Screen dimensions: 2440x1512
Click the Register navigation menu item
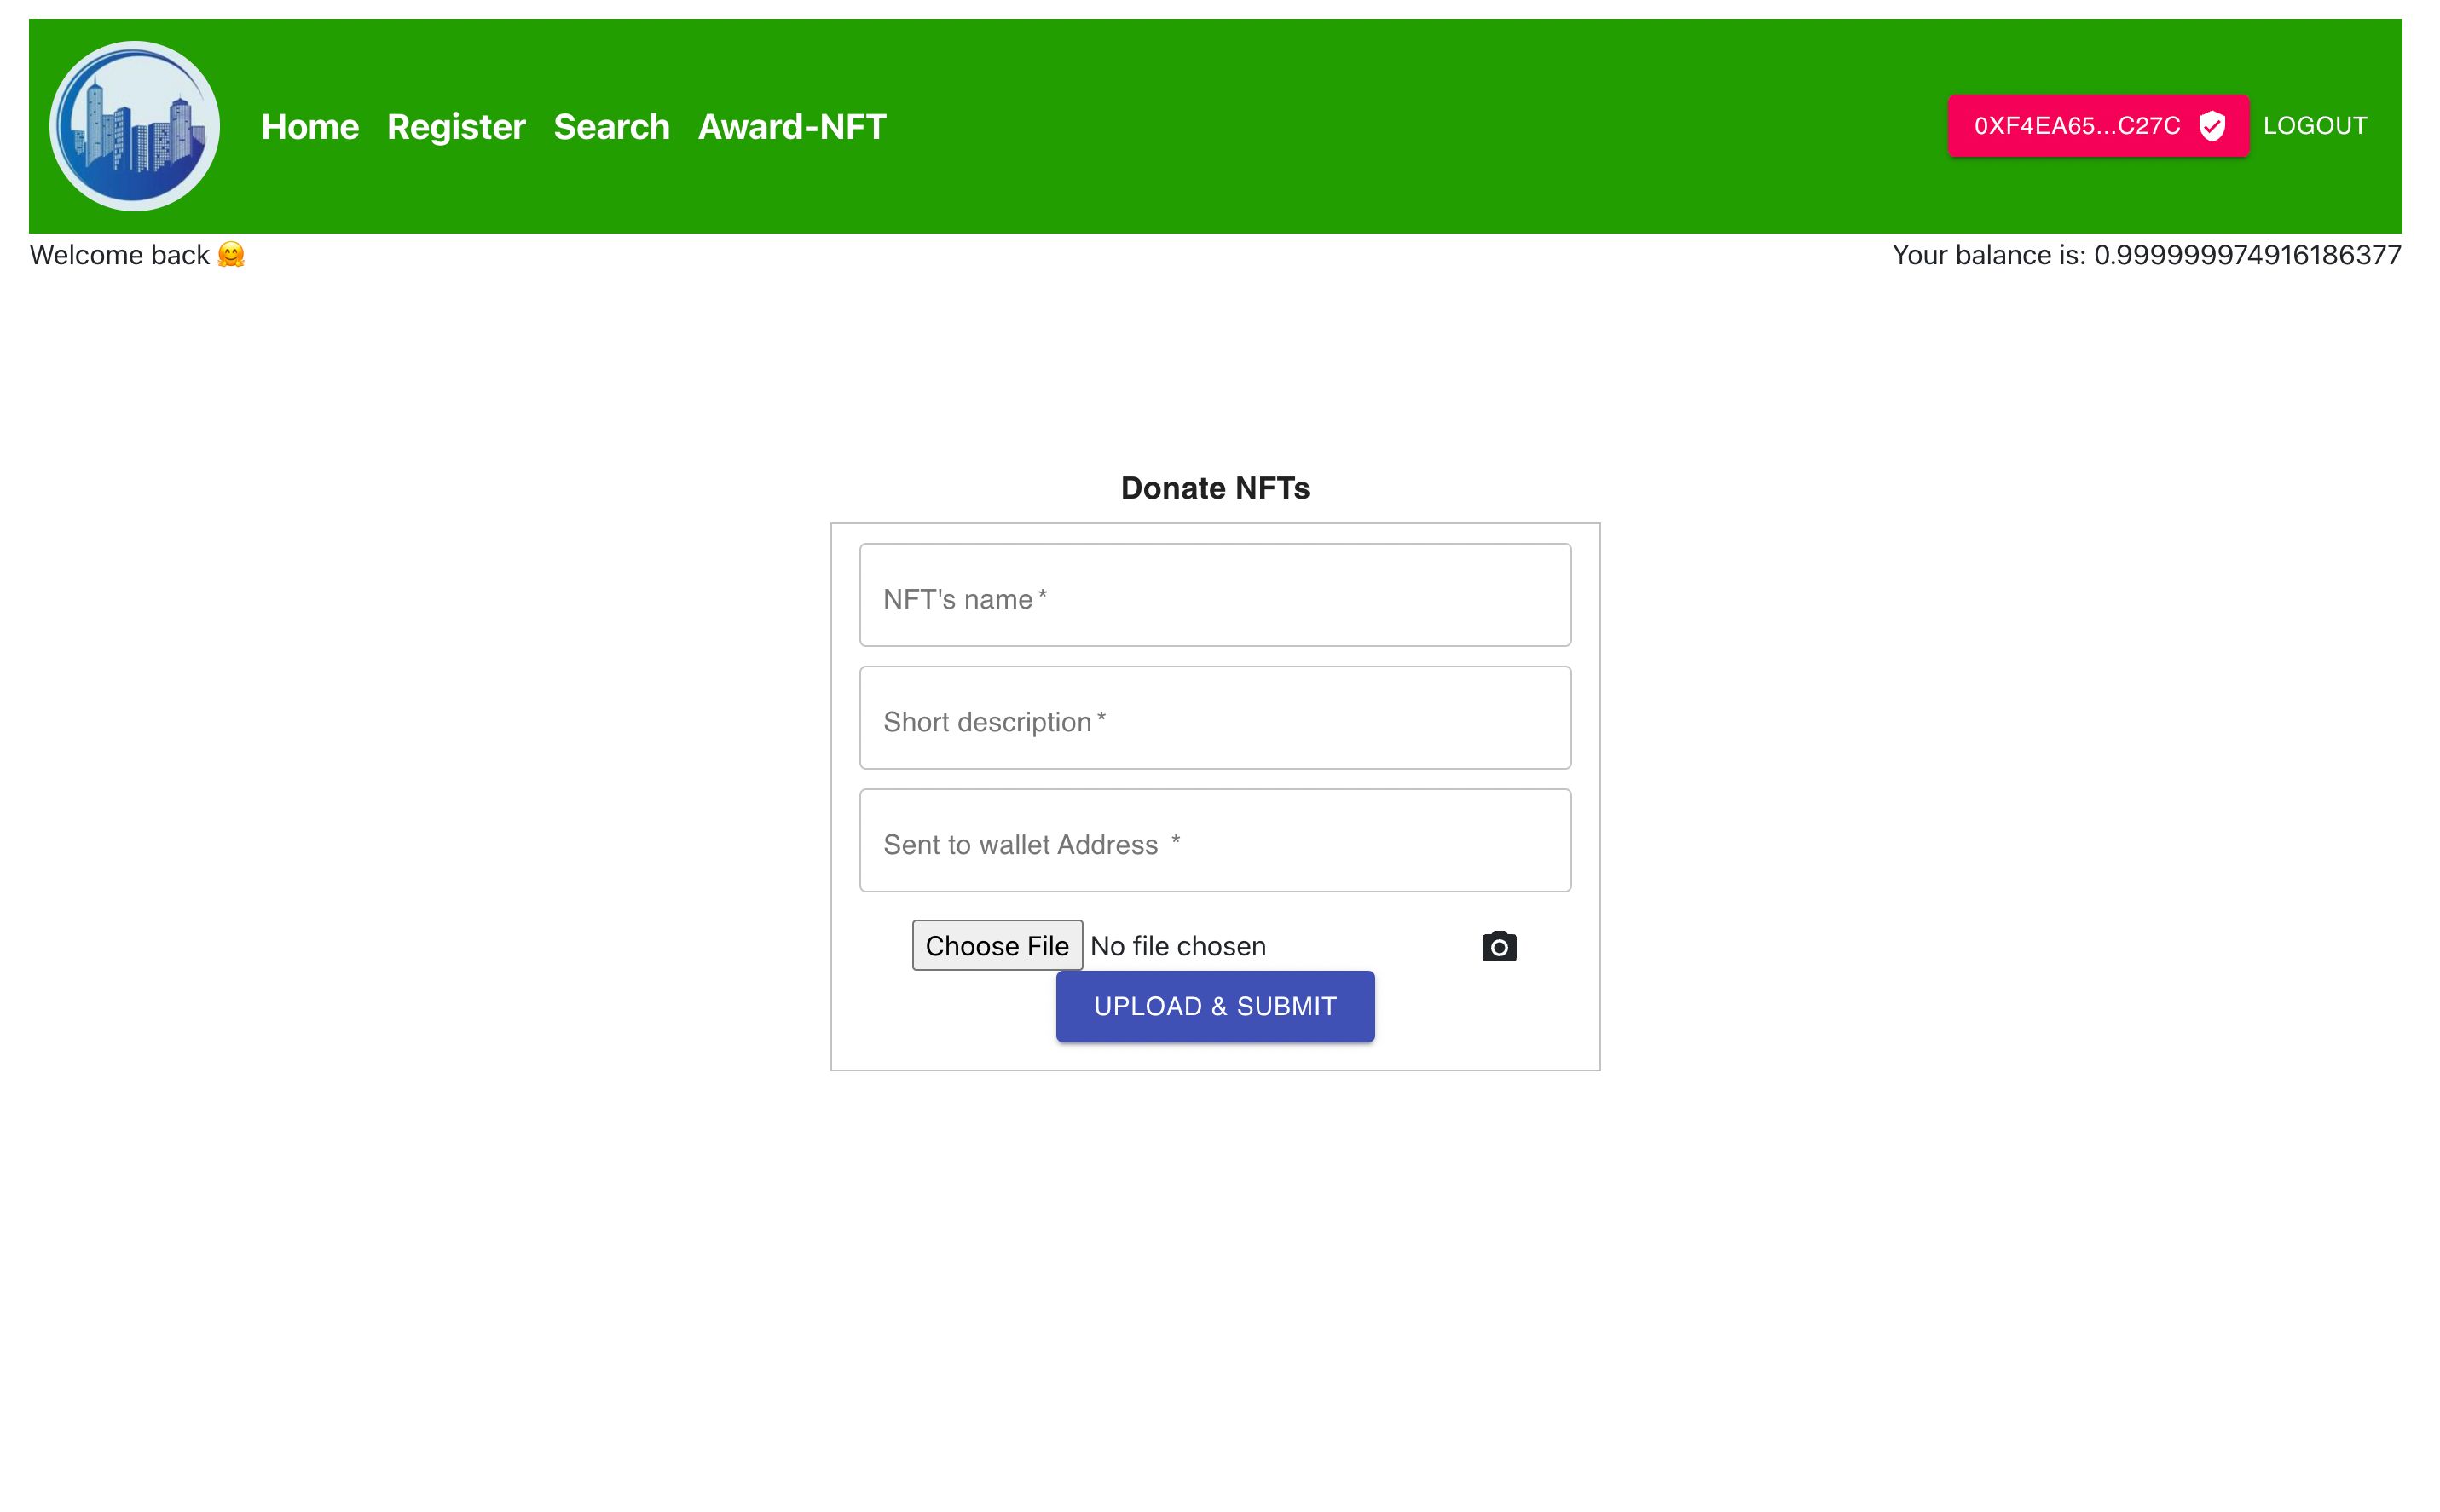click(x=455, y=125)
